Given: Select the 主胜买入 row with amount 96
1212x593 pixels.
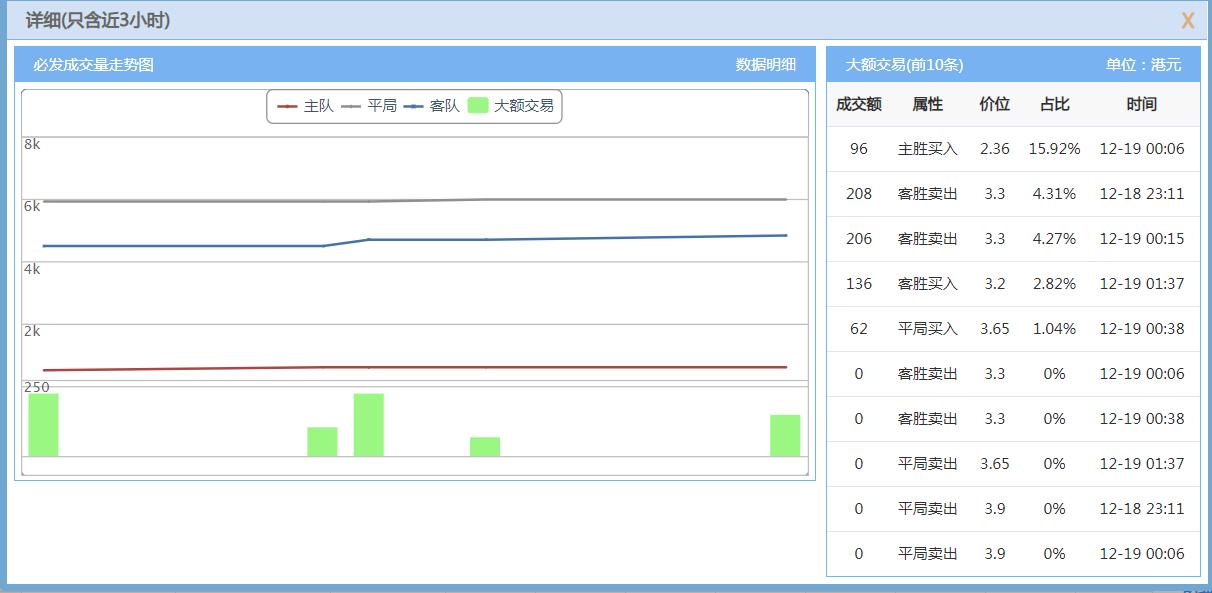Looking at the screenshot, I should (x=1011, y=148).
